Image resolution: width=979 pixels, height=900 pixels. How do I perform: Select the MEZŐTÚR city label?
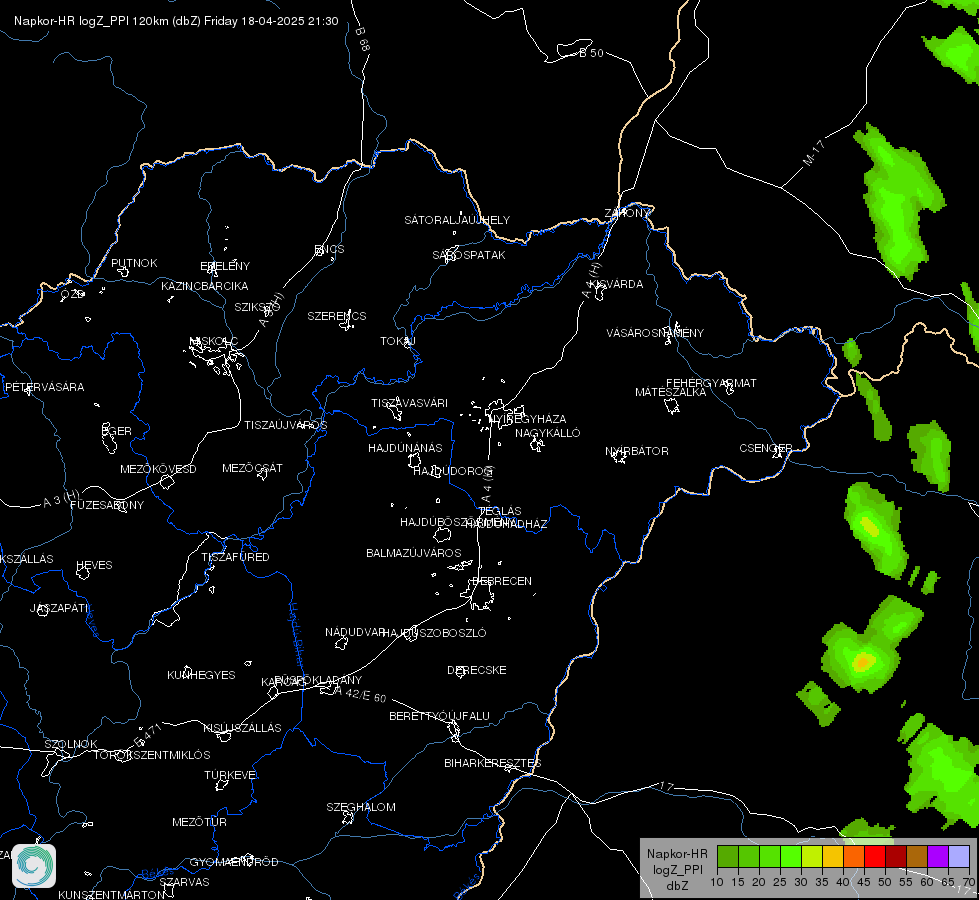tap(200, 822)
